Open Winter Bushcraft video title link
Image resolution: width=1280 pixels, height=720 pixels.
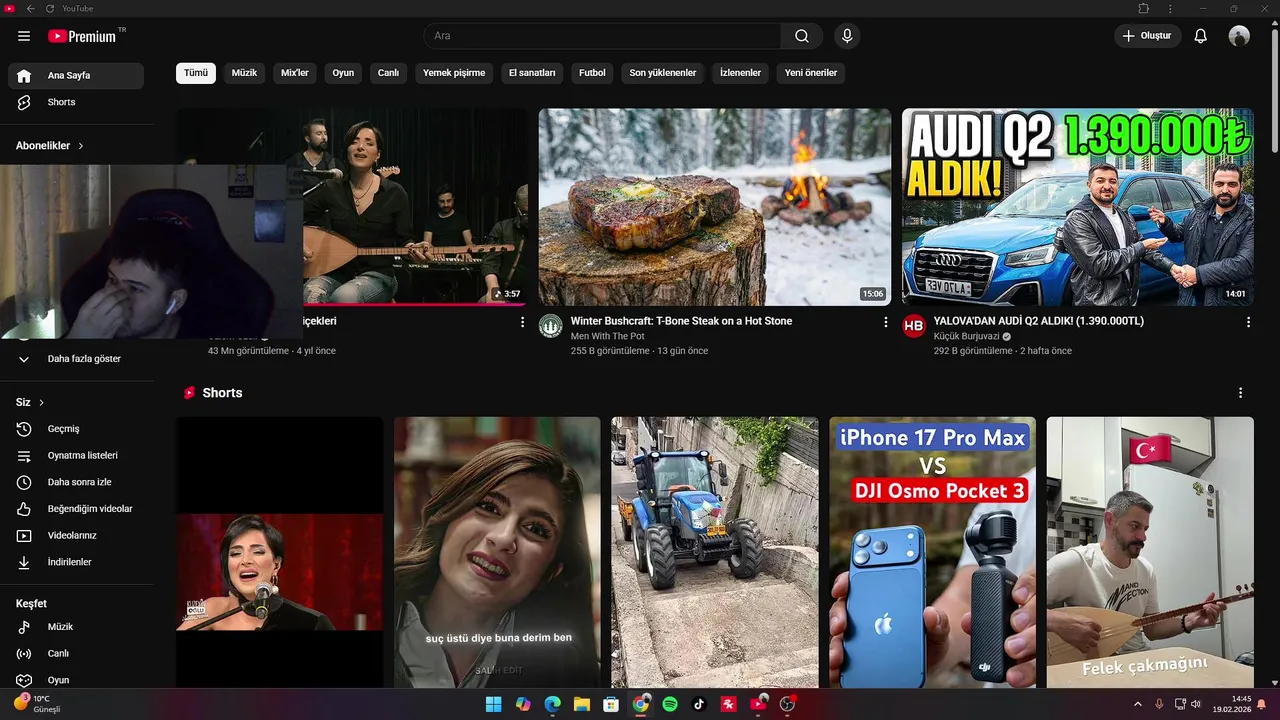[681, 321]
